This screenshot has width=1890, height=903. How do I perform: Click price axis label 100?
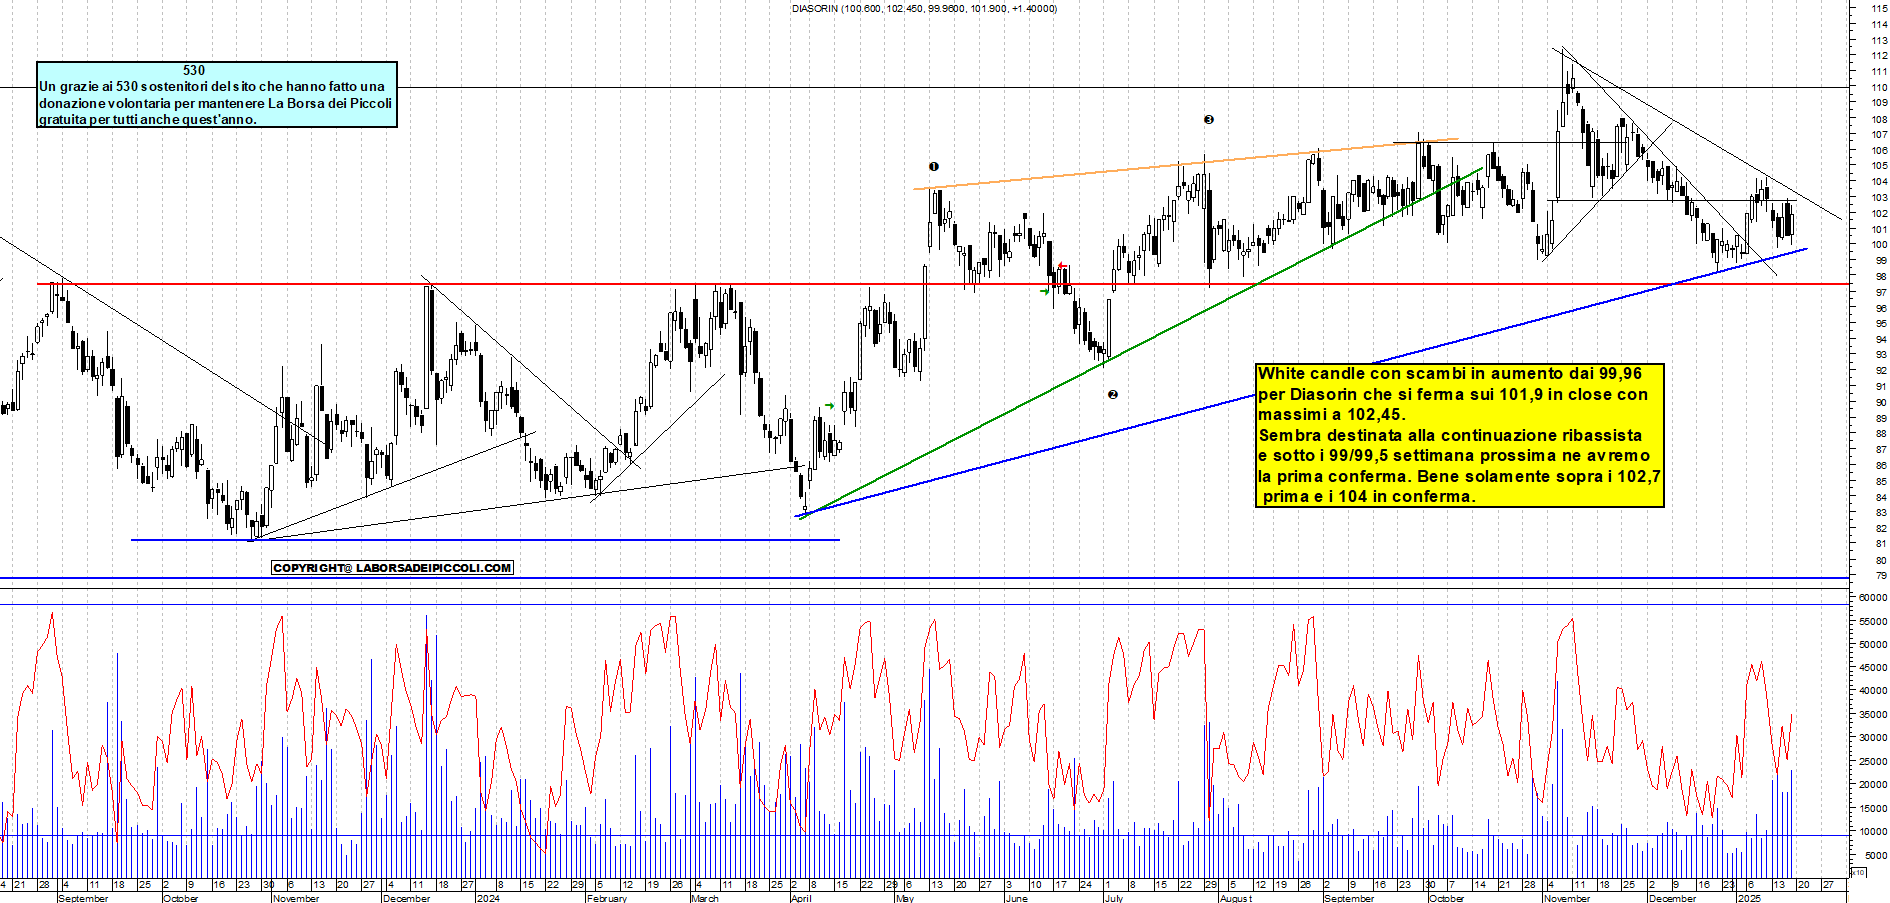pyautogui.click(x=1879, y=245)
